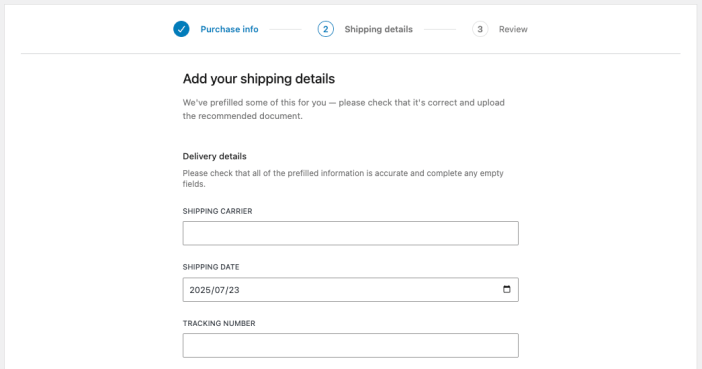Image resolution: width=702 pixels, height=369 pixels.
Task: Focus the Tracking Number text box
Action: [x=351, y=345]
